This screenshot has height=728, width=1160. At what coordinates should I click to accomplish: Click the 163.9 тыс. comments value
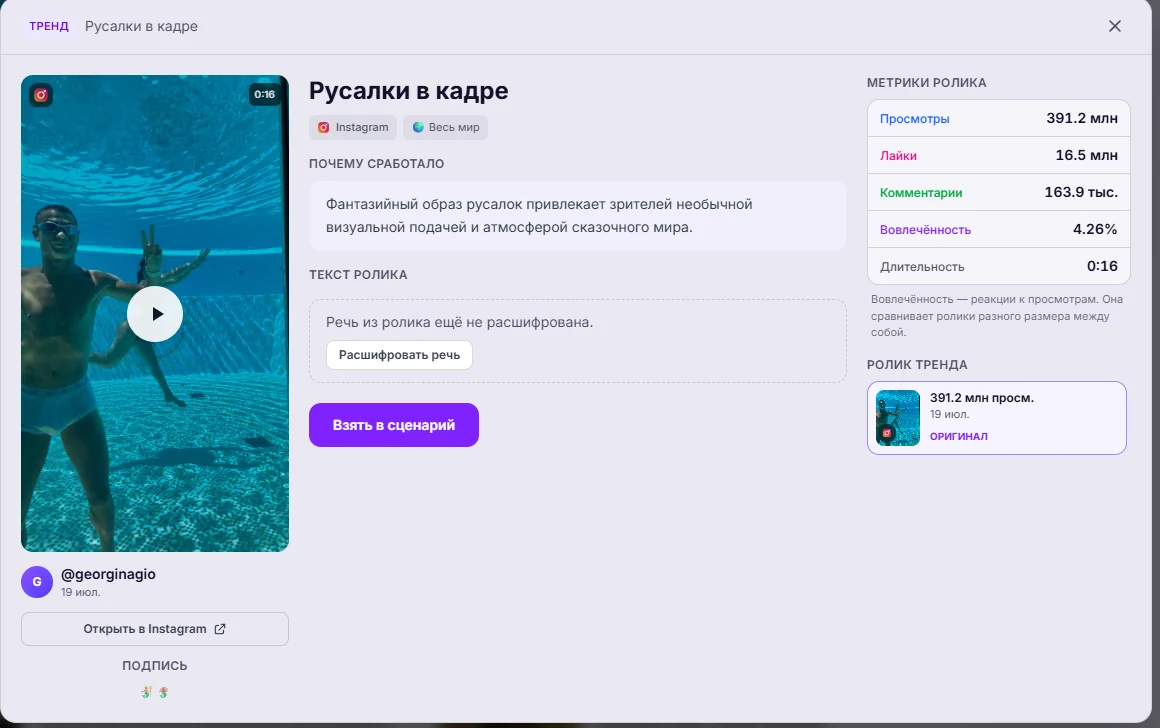(1081, 192)
